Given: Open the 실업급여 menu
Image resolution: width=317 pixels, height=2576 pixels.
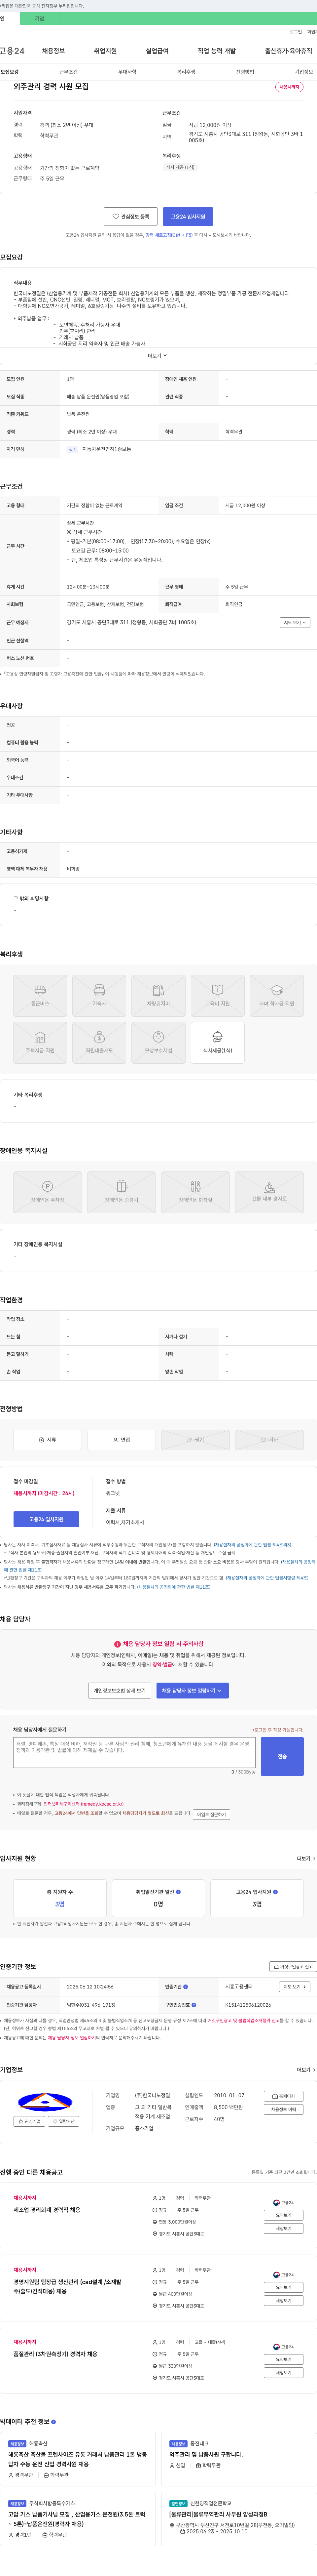Looking at the screenshot, I should (157, 51).
